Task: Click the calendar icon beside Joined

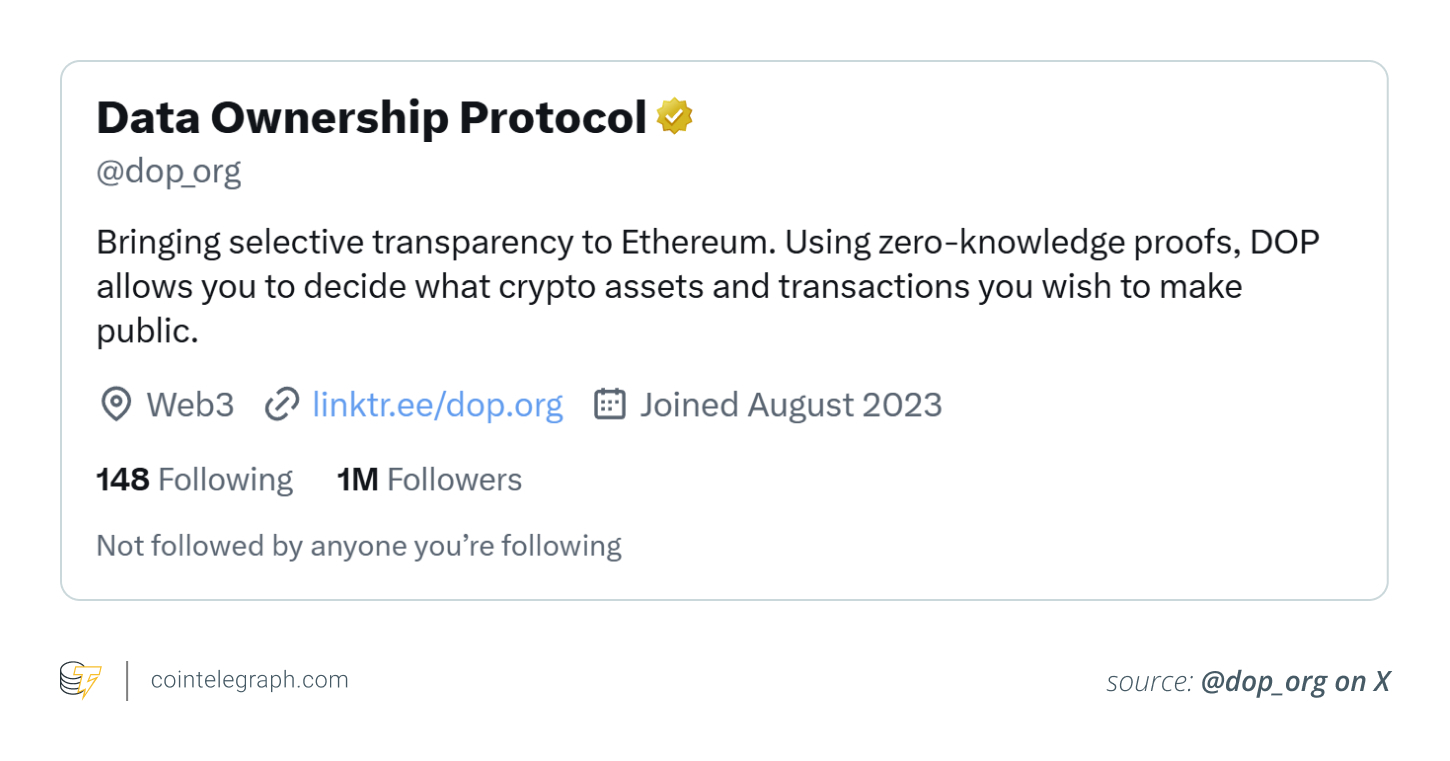Action: point(610,404)
